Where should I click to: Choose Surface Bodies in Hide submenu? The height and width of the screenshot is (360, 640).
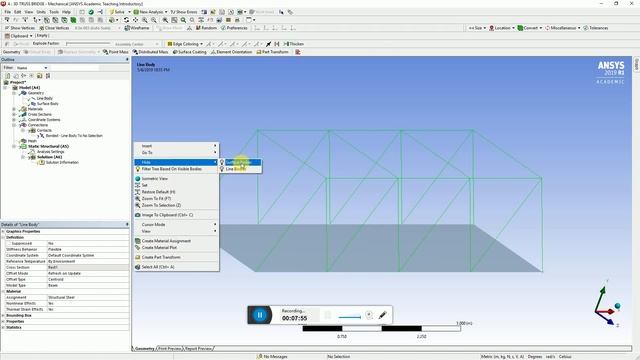pyautogui.click(x=240, y=162)
